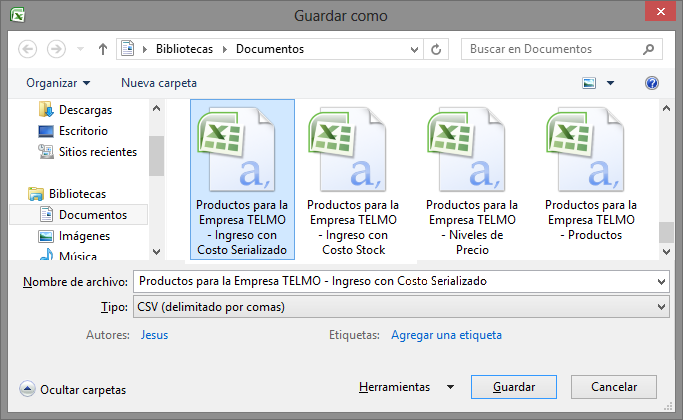Open the Tipo CSV file type dropdown

(x=401, y=307)
